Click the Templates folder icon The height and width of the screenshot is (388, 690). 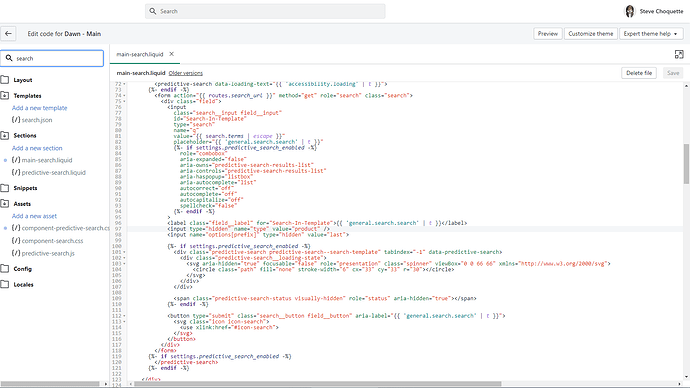5,95
